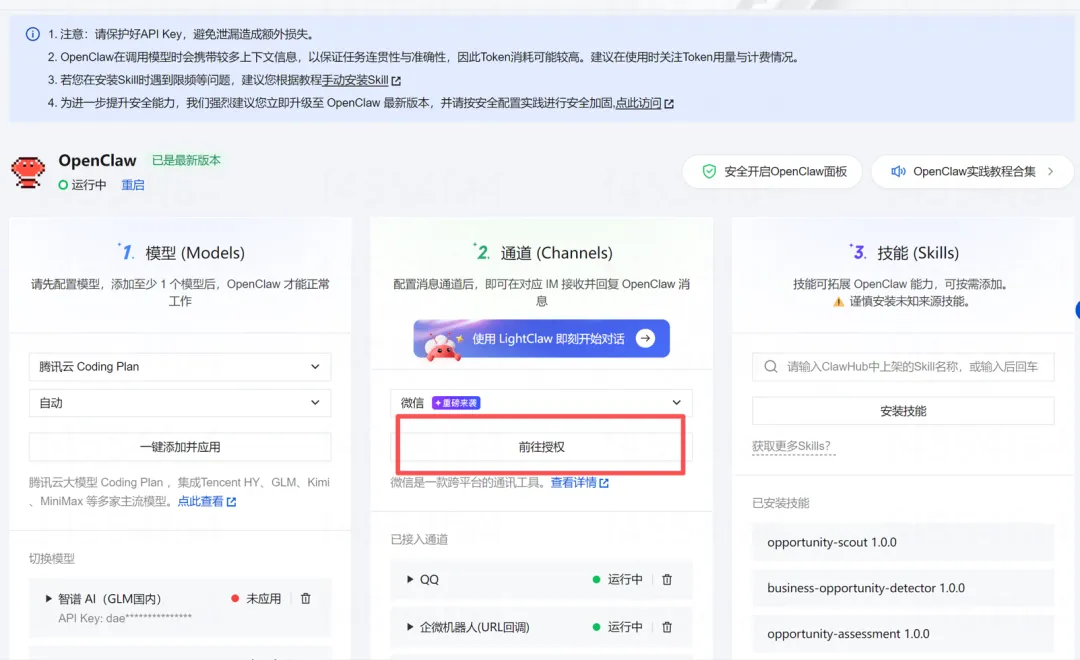This screenshot has width=1080, height=660.
Task: Click the arrow circle on the LightClaw banner
Action: (x=645, y=338)
